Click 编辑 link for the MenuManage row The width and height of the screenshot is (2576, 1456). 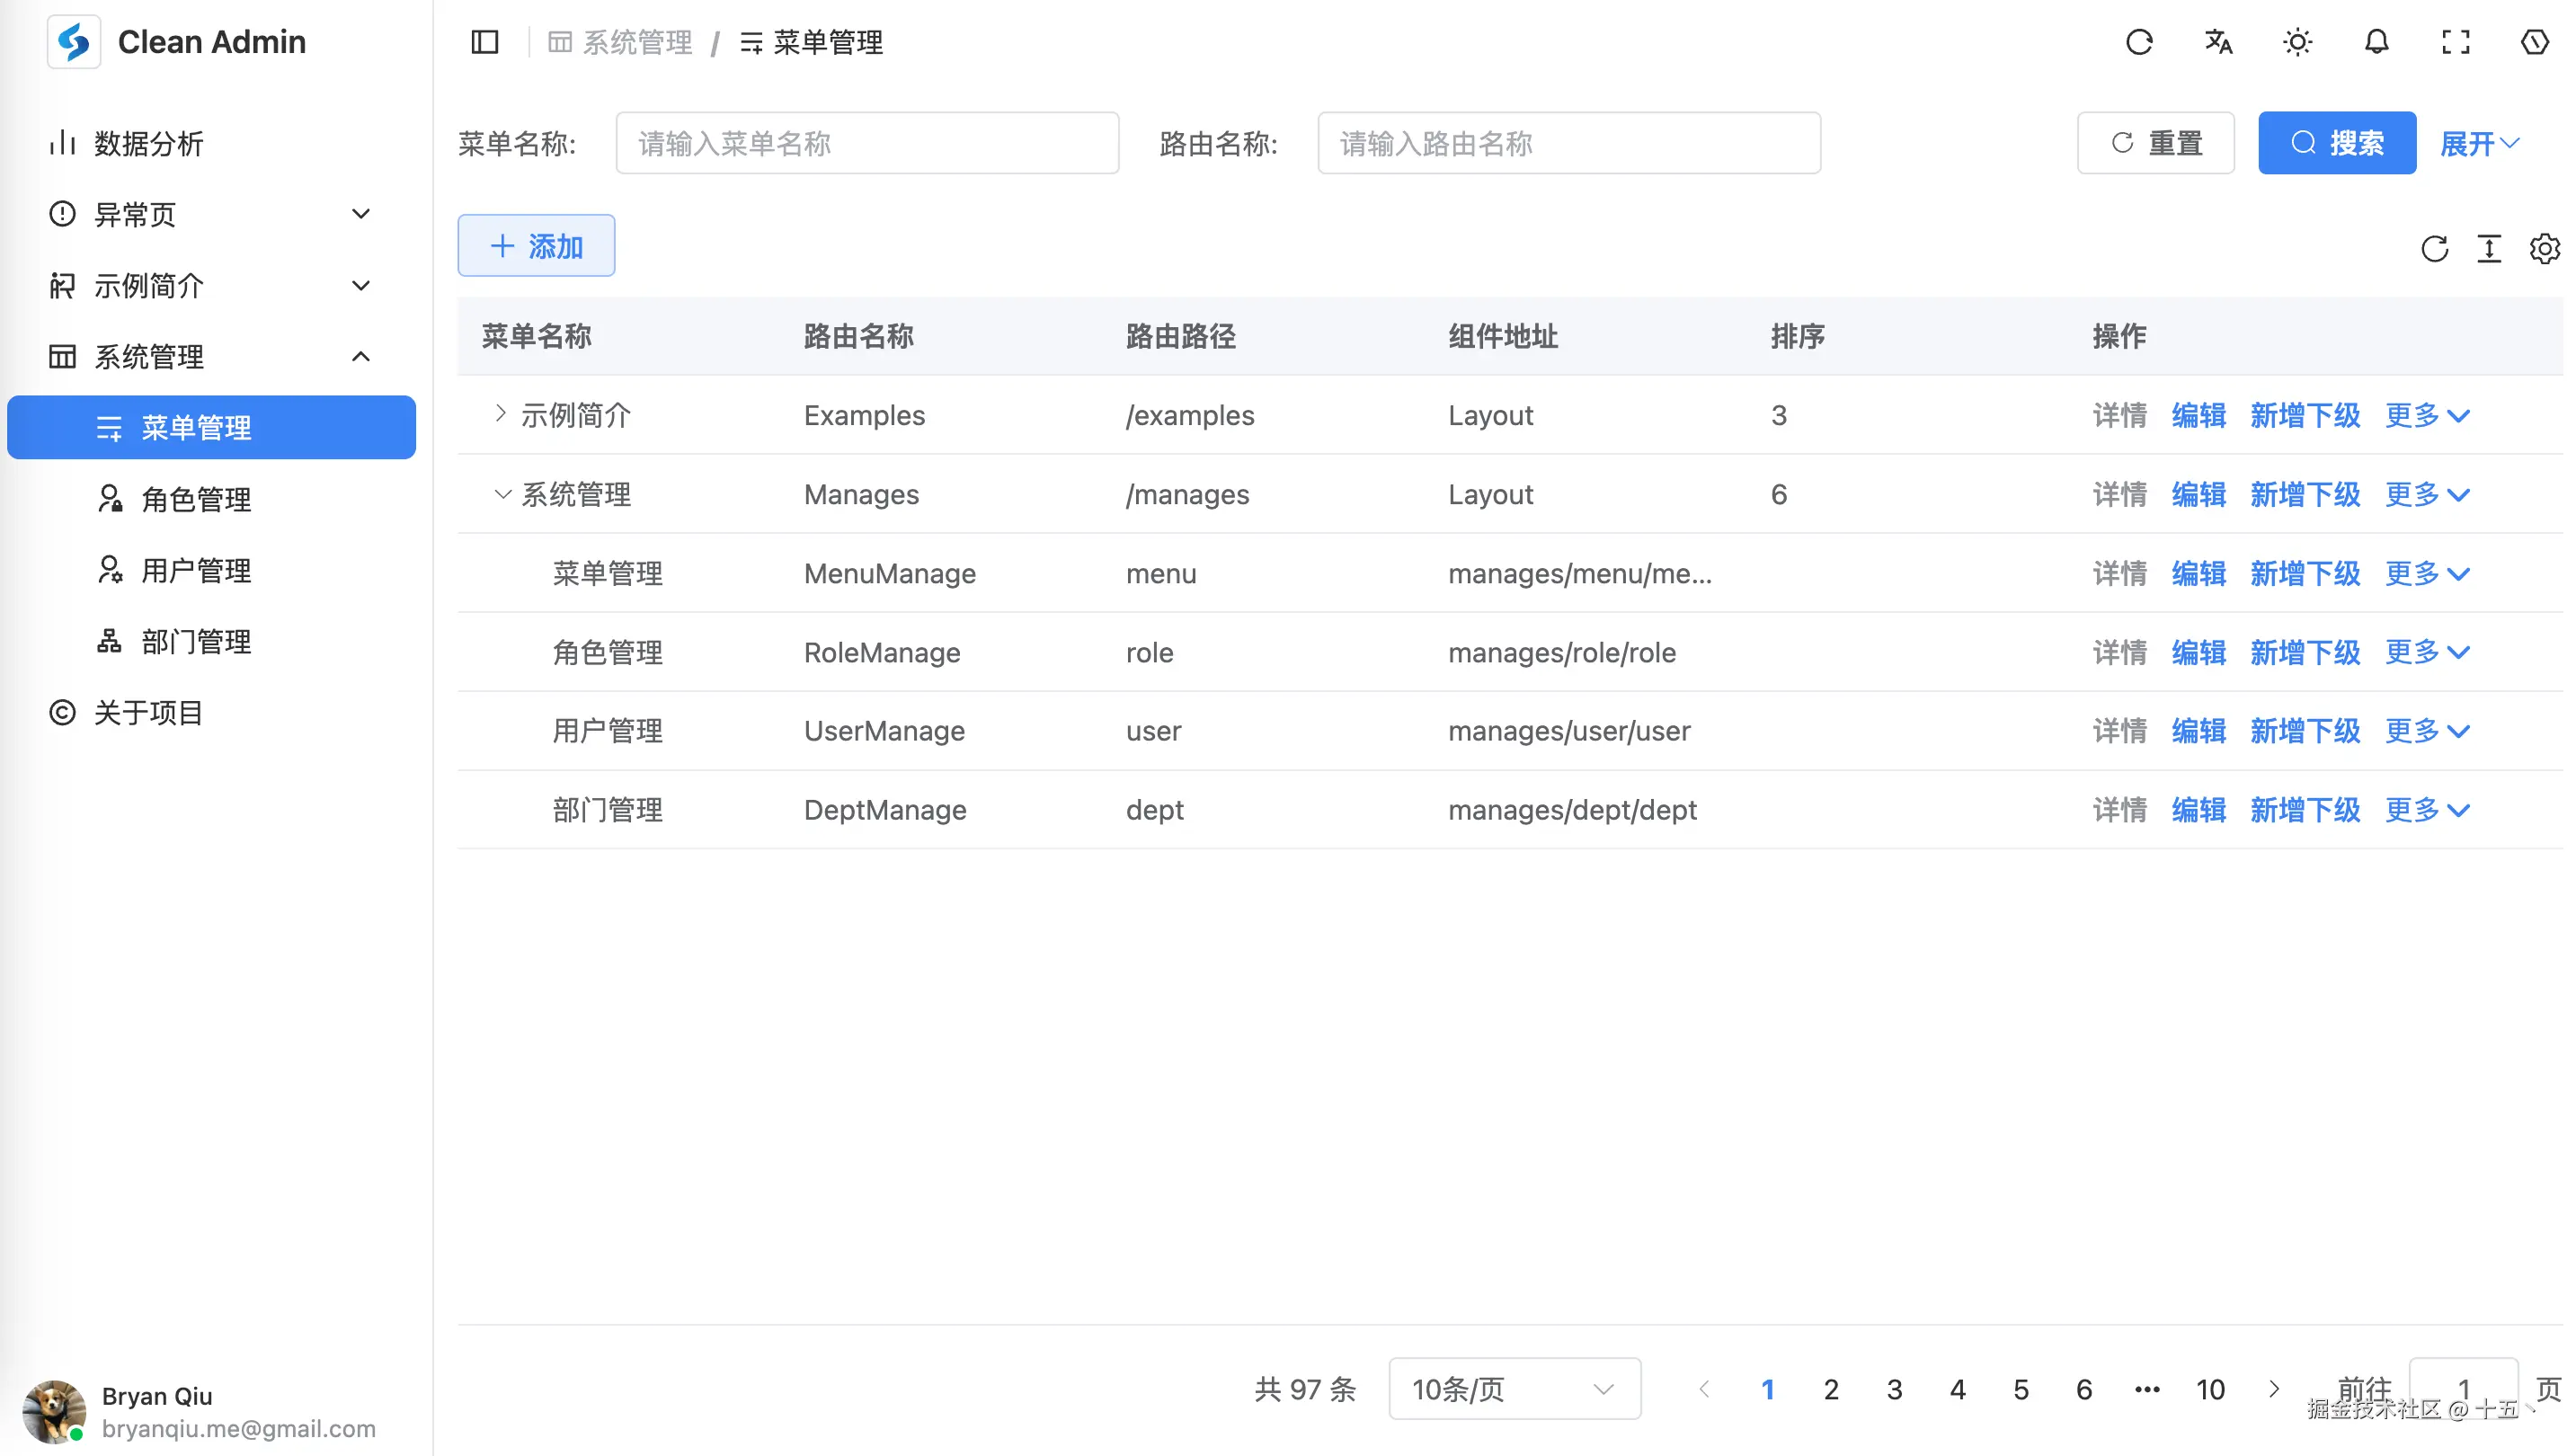pos(2198,573)
